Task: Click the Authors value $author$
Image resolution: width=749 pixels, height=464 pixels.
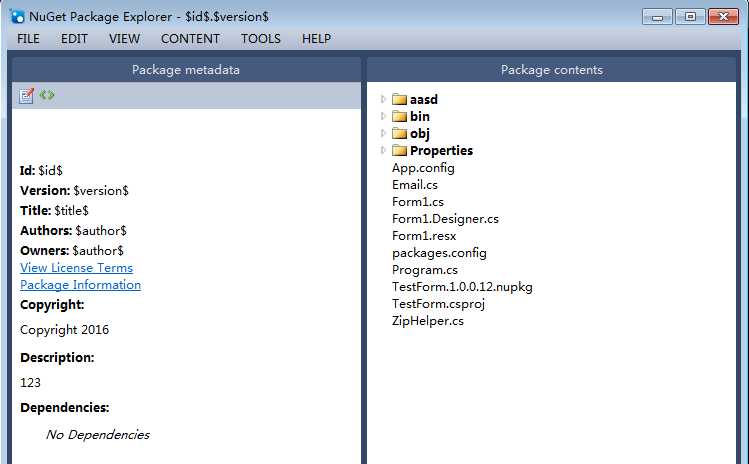Action: (101, 231)
